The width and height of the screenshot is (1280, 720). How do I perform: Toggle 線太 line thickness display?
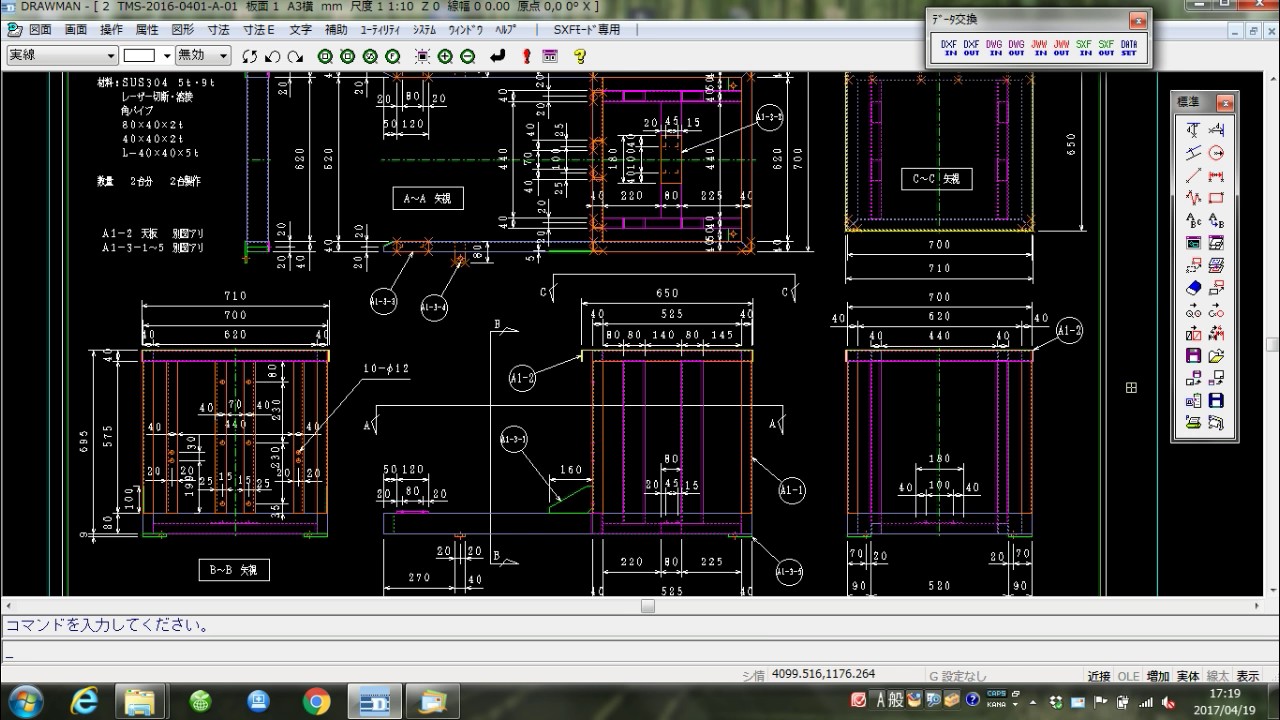pos(1218,676)
